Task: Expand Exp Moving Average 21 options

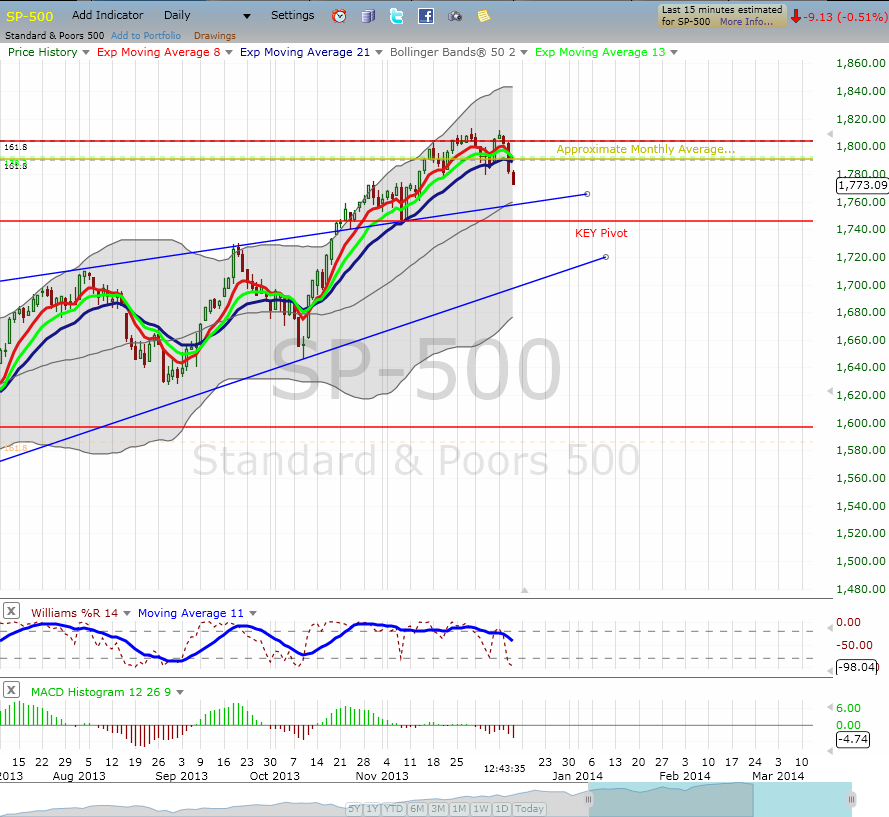Action: coord(378,52)
